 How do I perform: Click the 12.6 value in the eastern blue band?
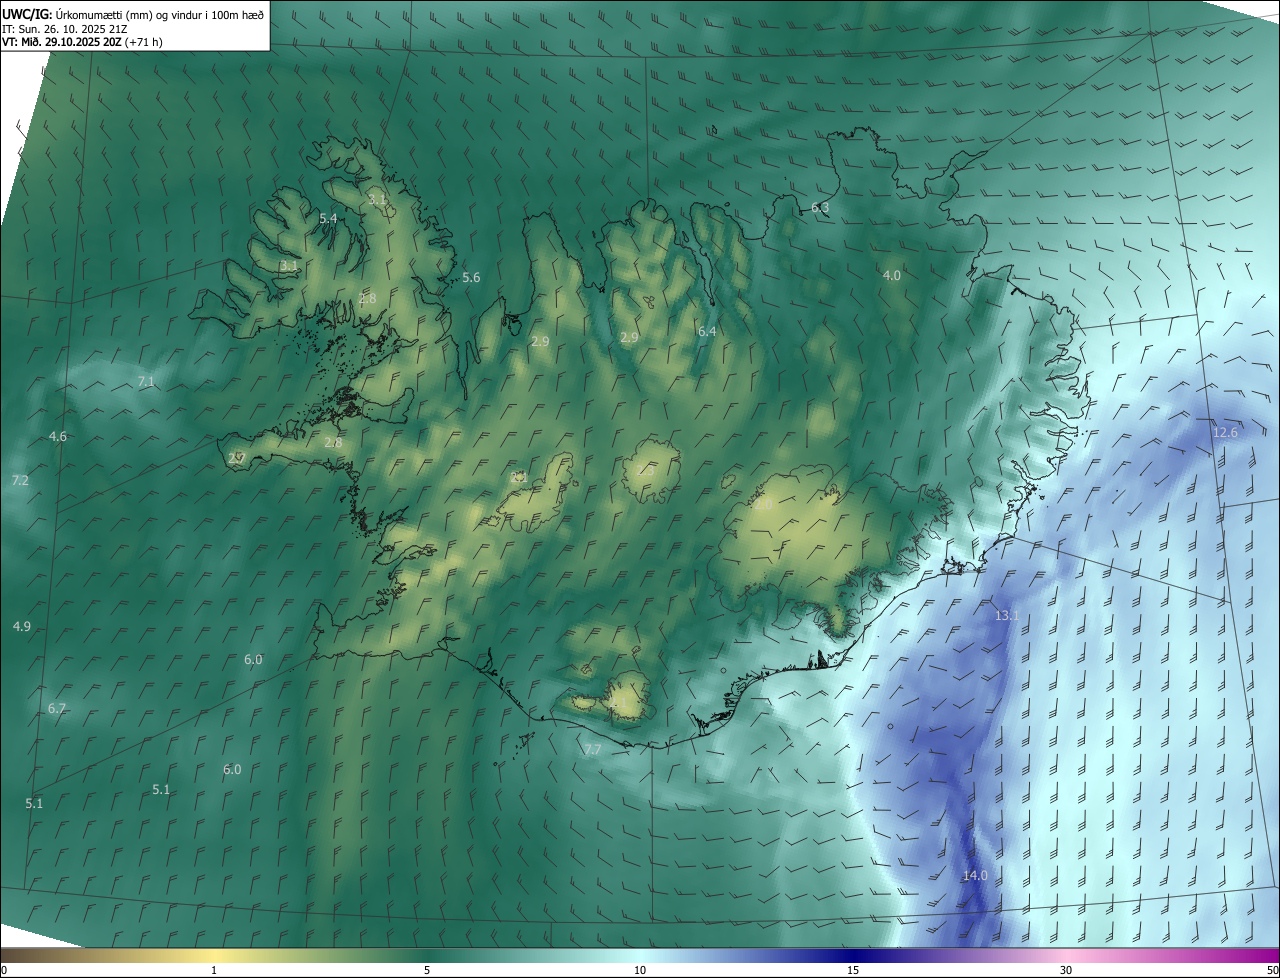coord(1225,432)
